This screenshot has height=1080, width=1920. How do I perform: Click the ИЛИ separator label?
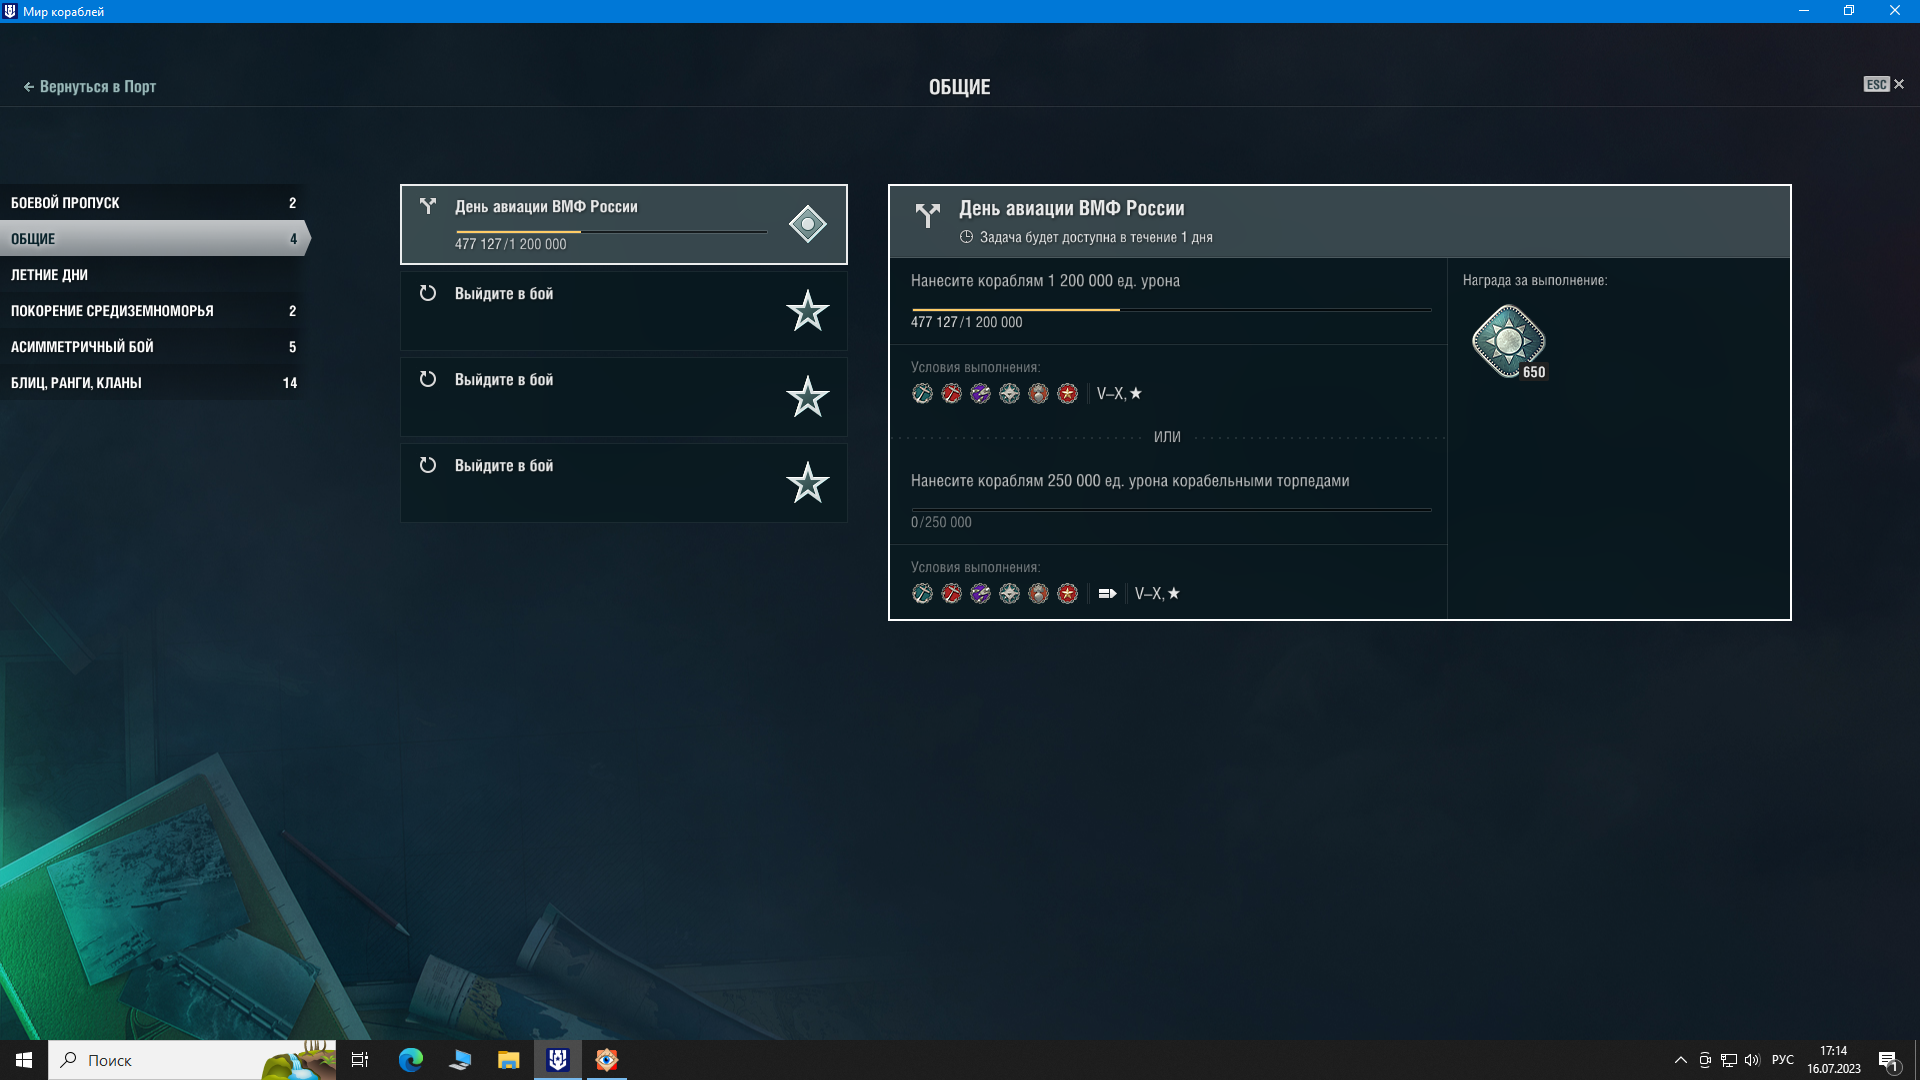1167,437
